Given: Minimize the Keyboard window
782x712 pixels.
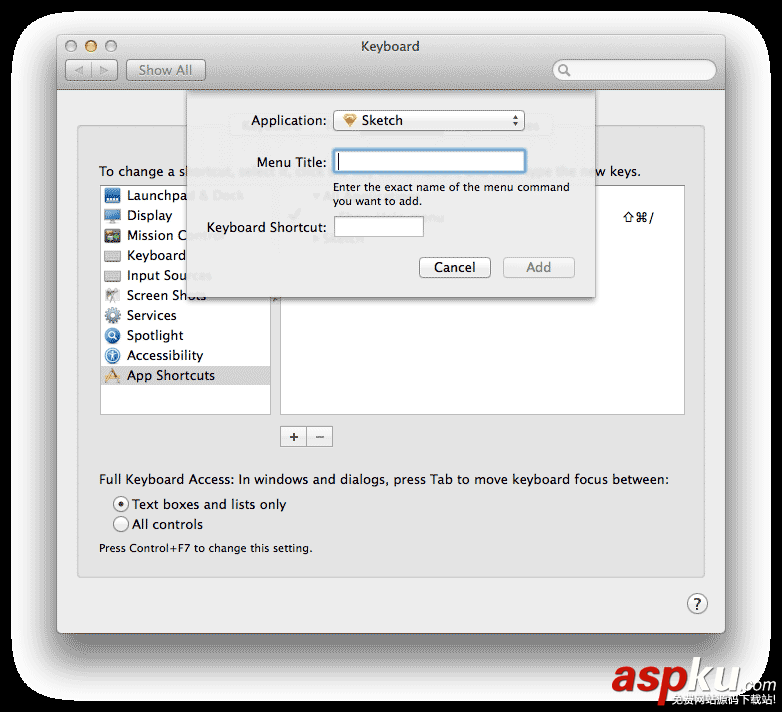Looking at the screenshot, I should point(91,46).
